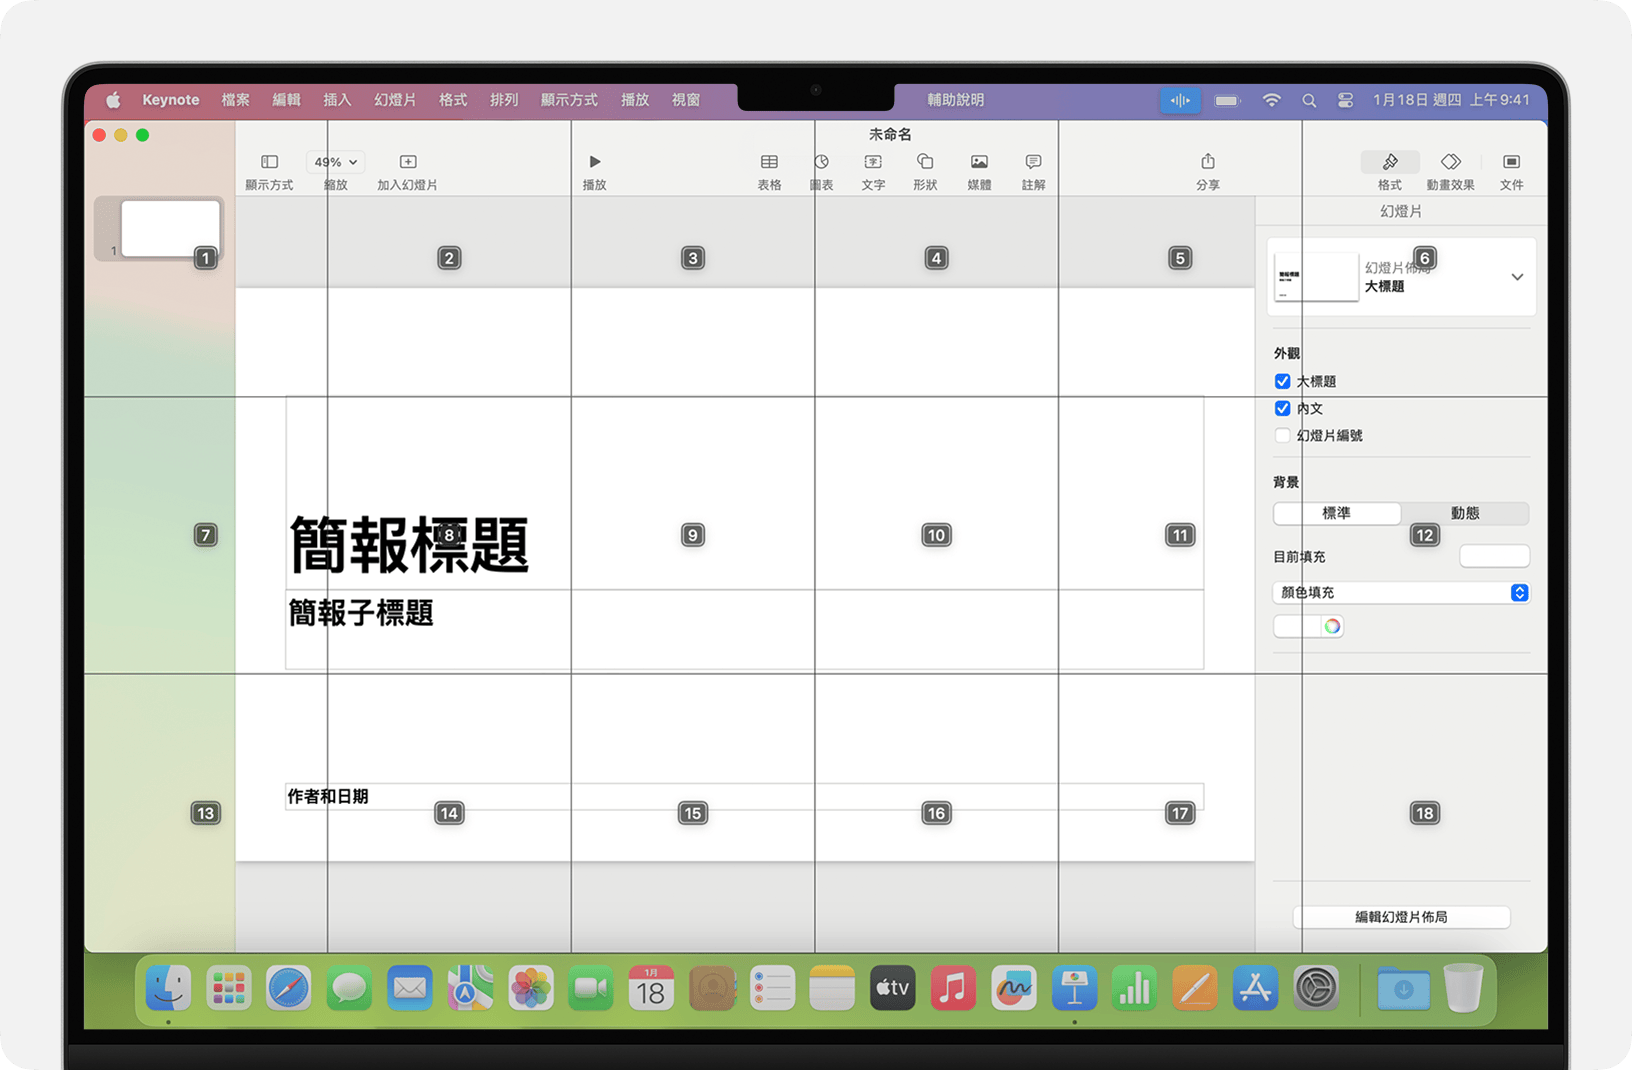1632x1070 pixels.
Task: Open the 格式 menu in menu bar
Action: click(453, 100)
